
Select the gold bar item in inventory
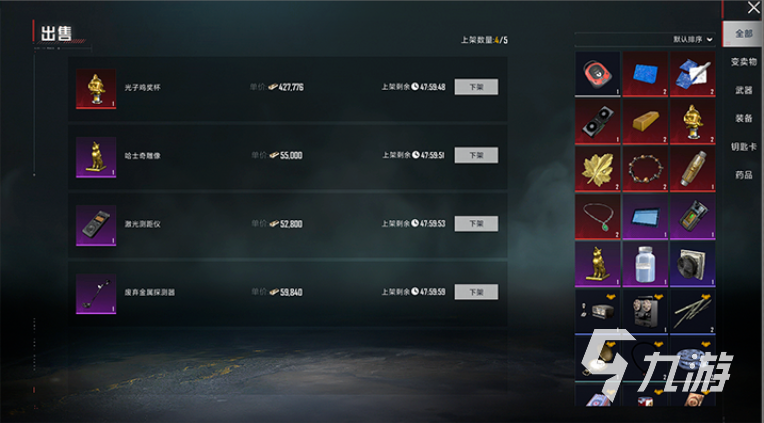[645, 122]
